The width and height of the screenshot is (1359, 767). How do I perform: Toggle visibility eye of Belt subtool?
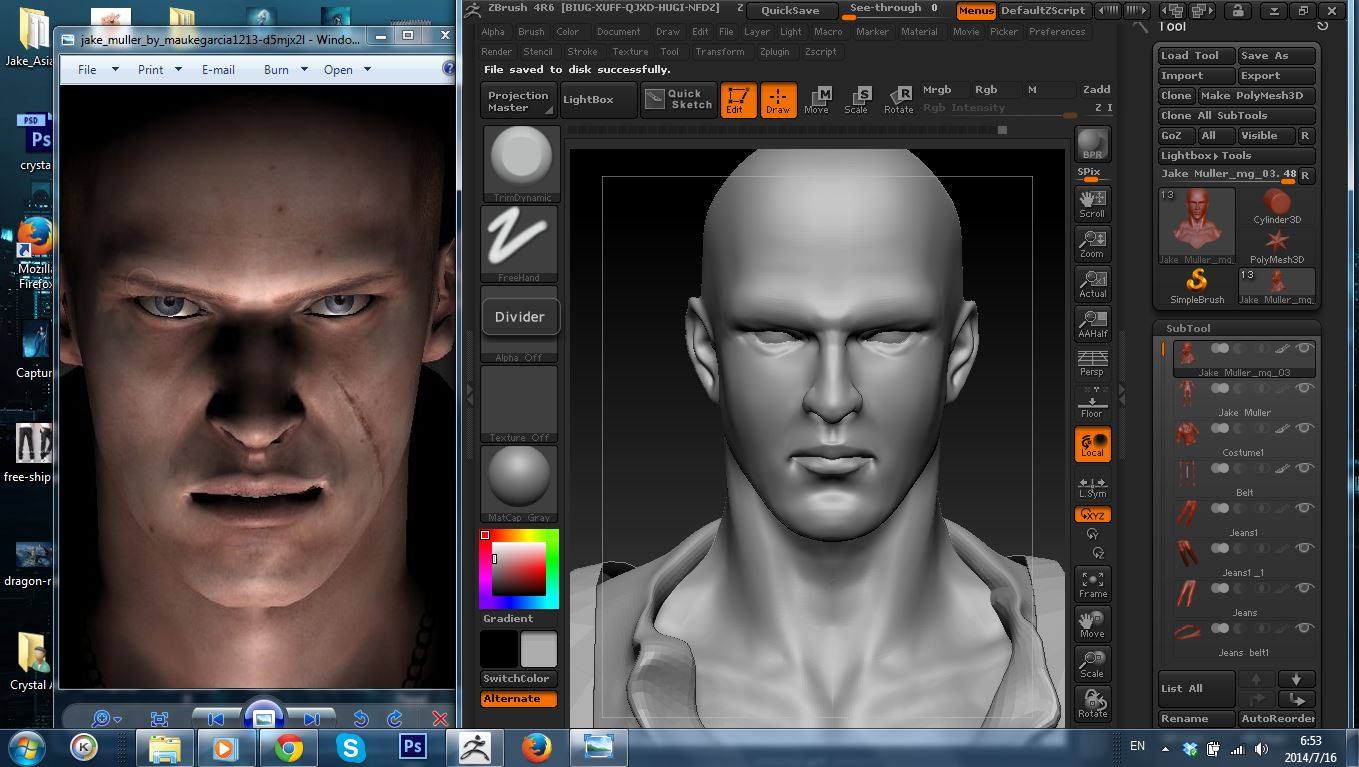(x=1304, y=468)
